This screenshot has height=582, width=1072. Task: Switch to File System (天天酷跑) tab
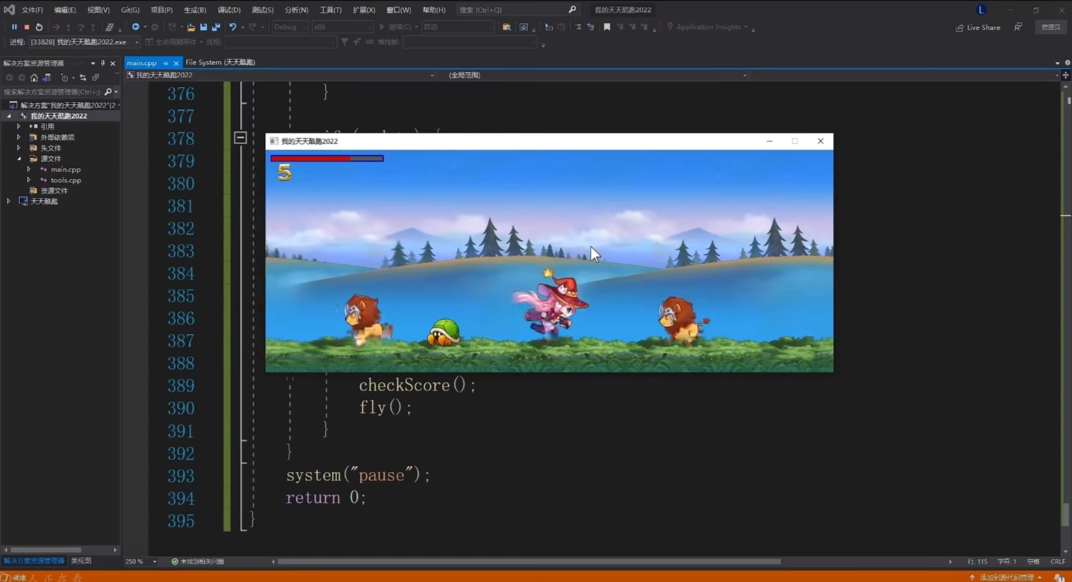tap(220, 62)
